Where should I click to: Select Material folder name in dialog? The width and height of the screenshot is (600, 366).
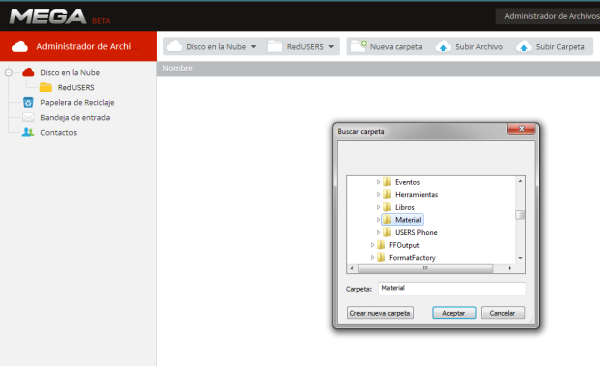point(408,220)
